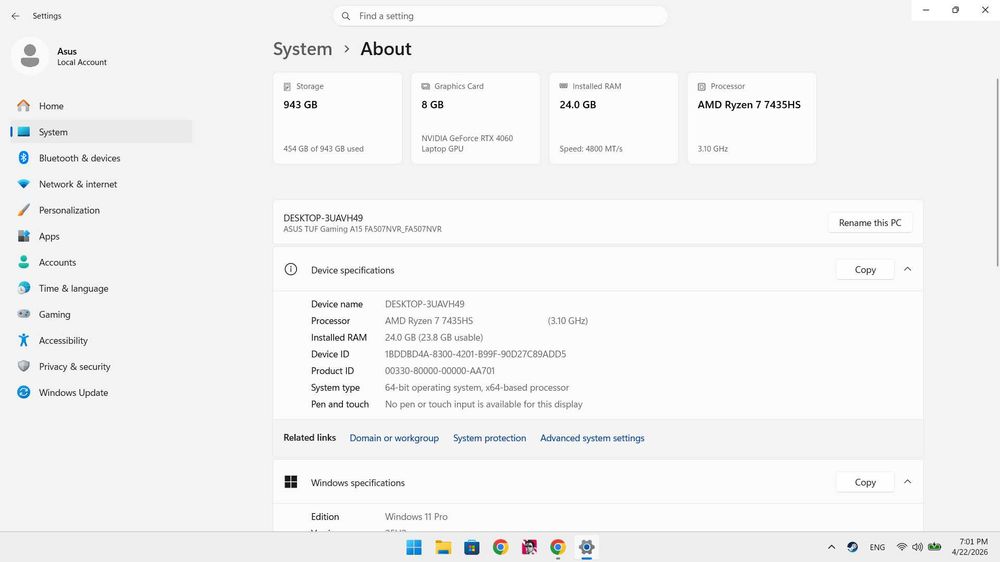Viewport: 1000px width, 562px height.
Task: Click the vertical scrollbar on the right
Action: pyautogui.click(x=997, y=172)
